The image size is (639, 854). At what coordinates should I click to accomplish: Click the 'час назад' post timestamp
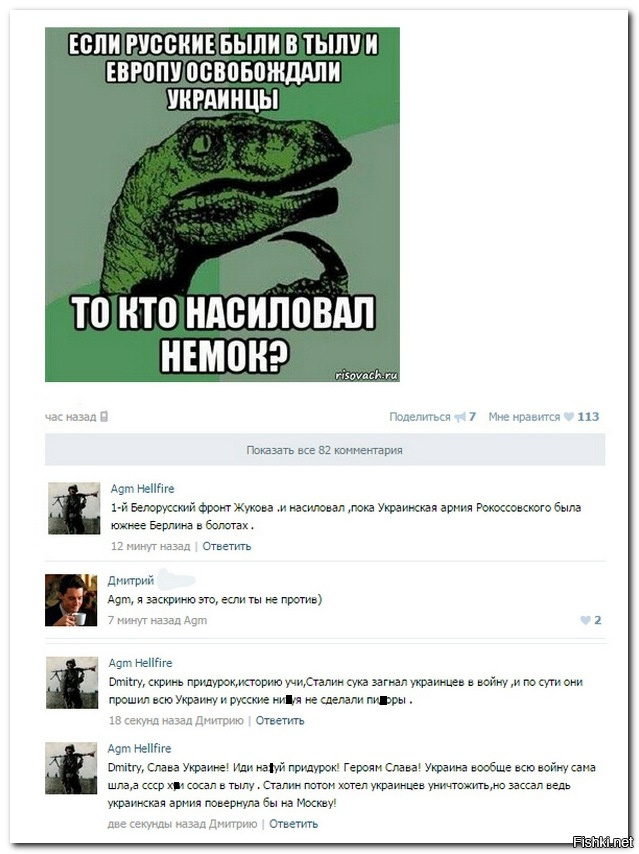click(70, 417)
